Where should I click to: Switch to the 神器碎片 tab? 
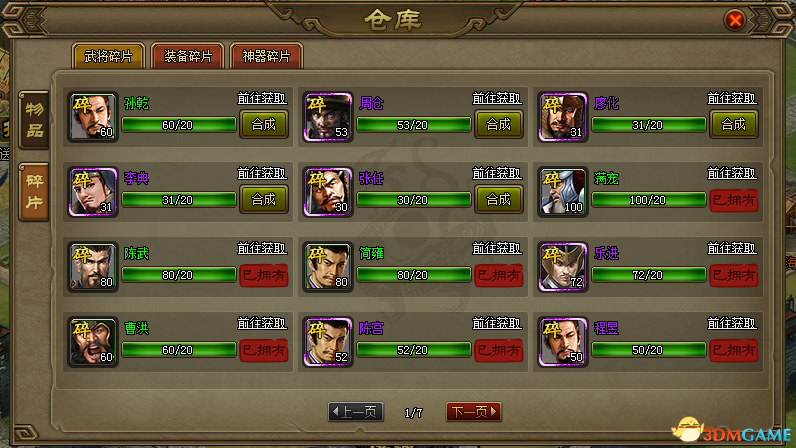[x=267, y=56]
